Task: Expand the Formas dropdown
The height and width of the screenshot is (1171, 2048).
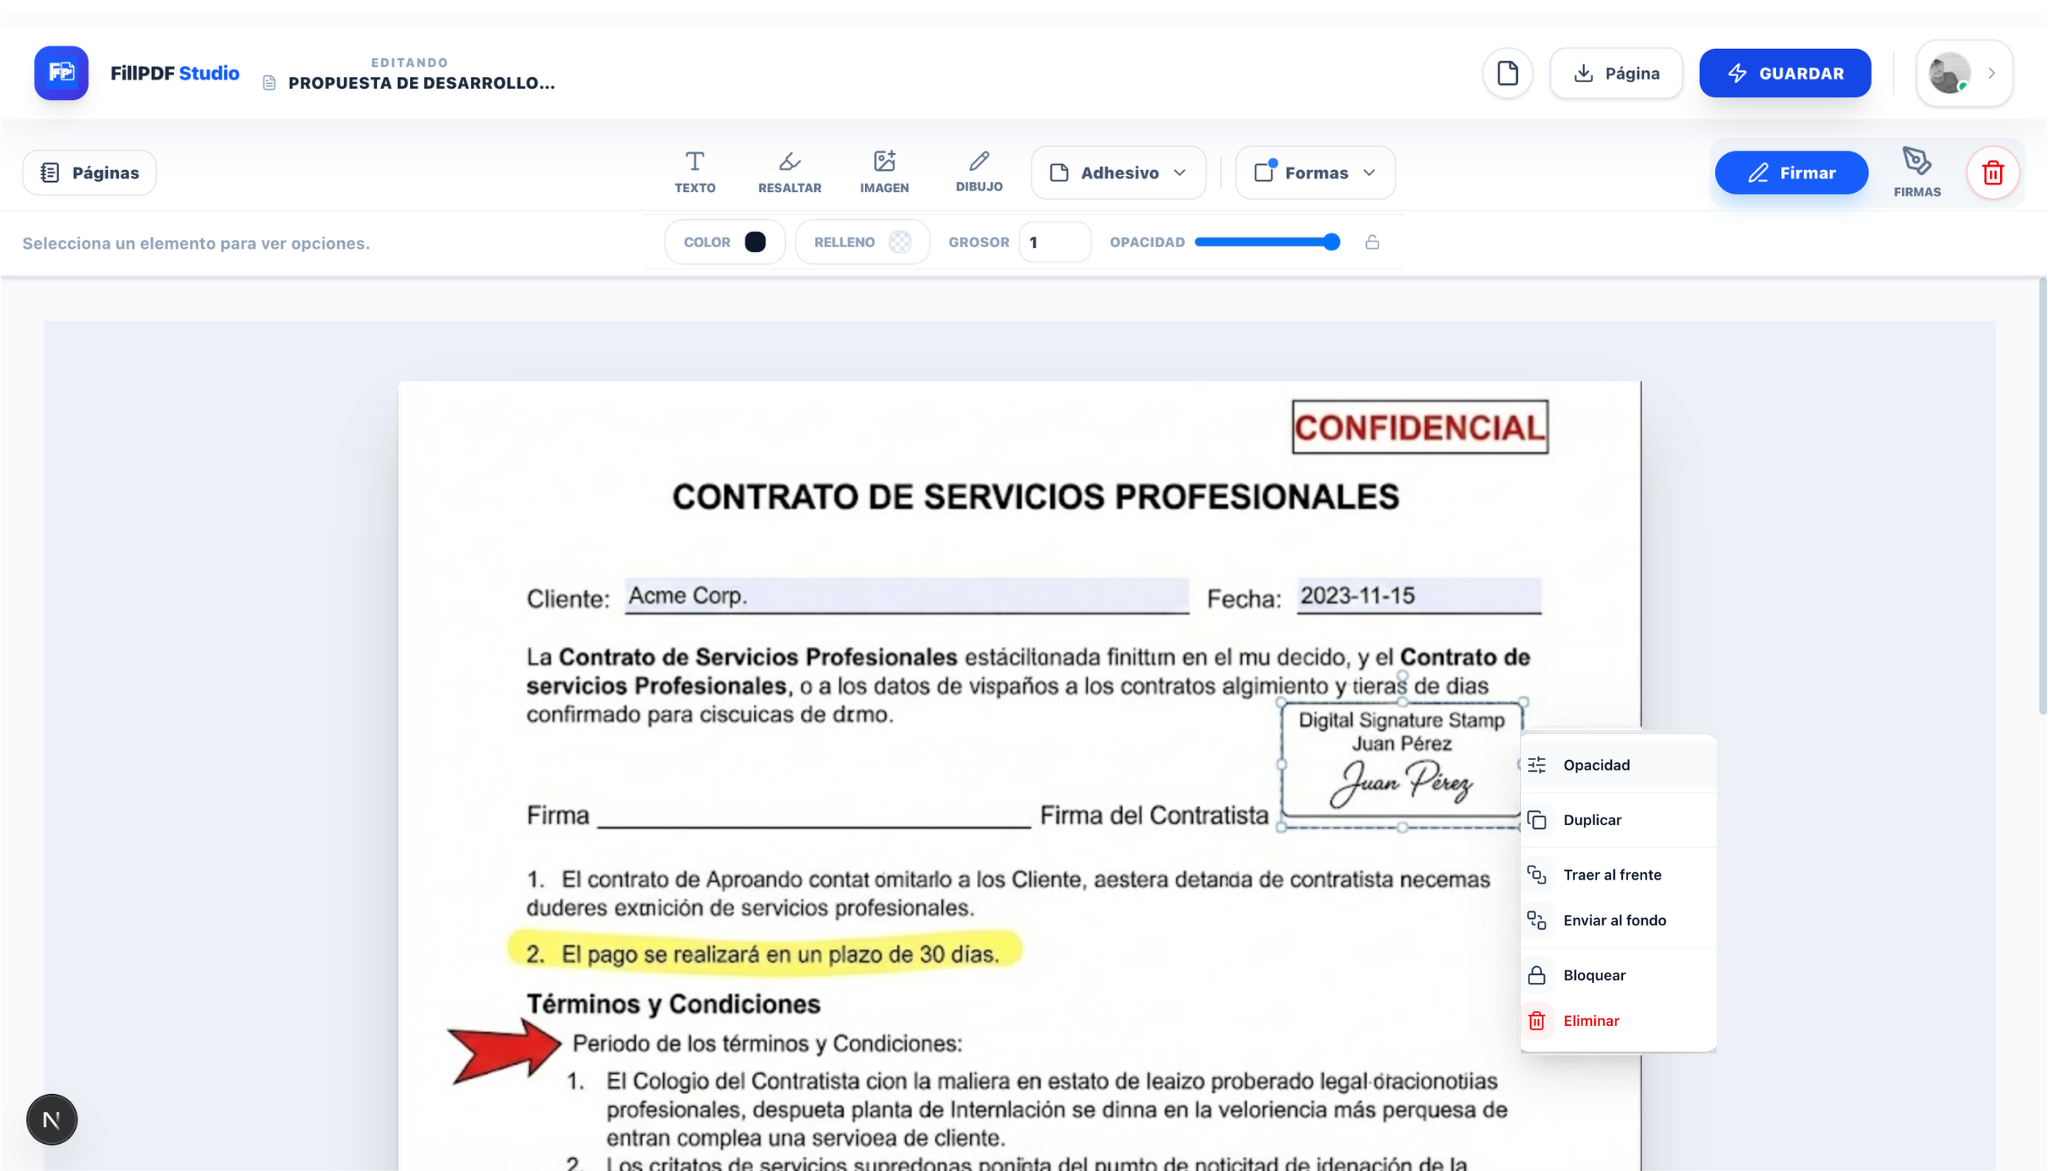Action: click(x=1314, y=172)
